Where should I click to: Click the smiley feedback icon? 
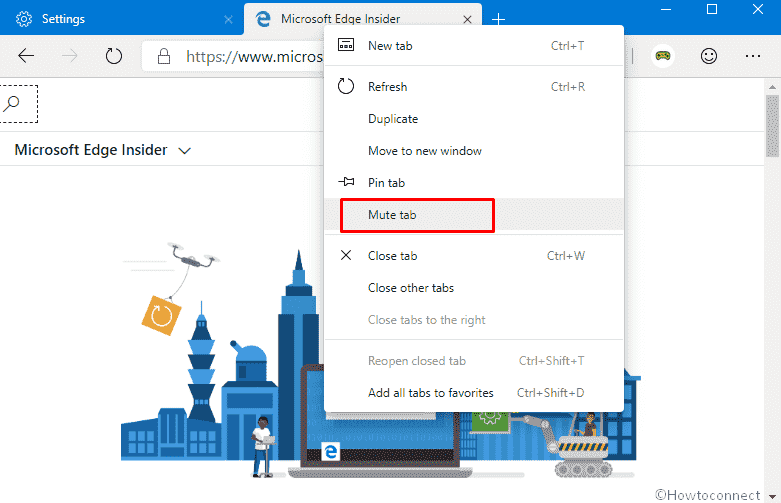point(708,56)
